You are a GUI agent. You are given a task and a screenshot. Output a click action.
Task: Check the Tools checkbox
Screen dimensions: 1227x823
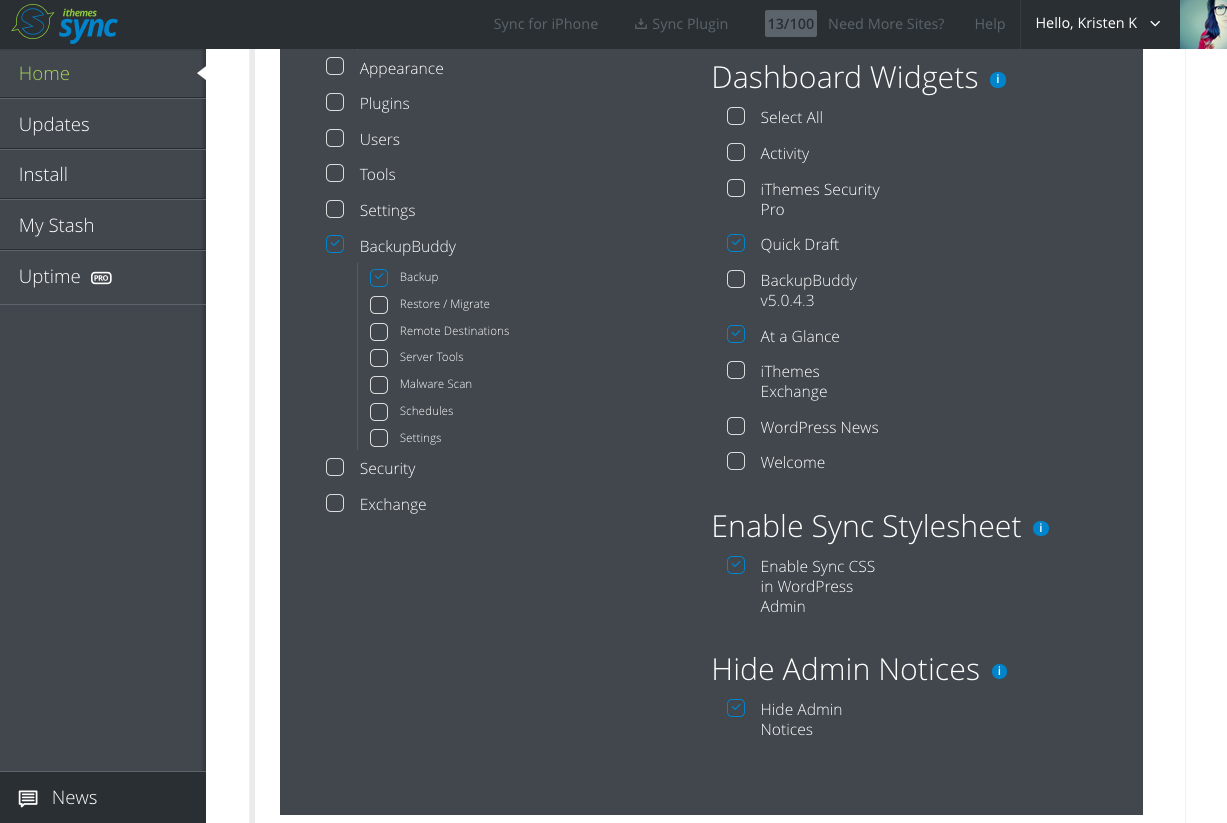(335, 173)
